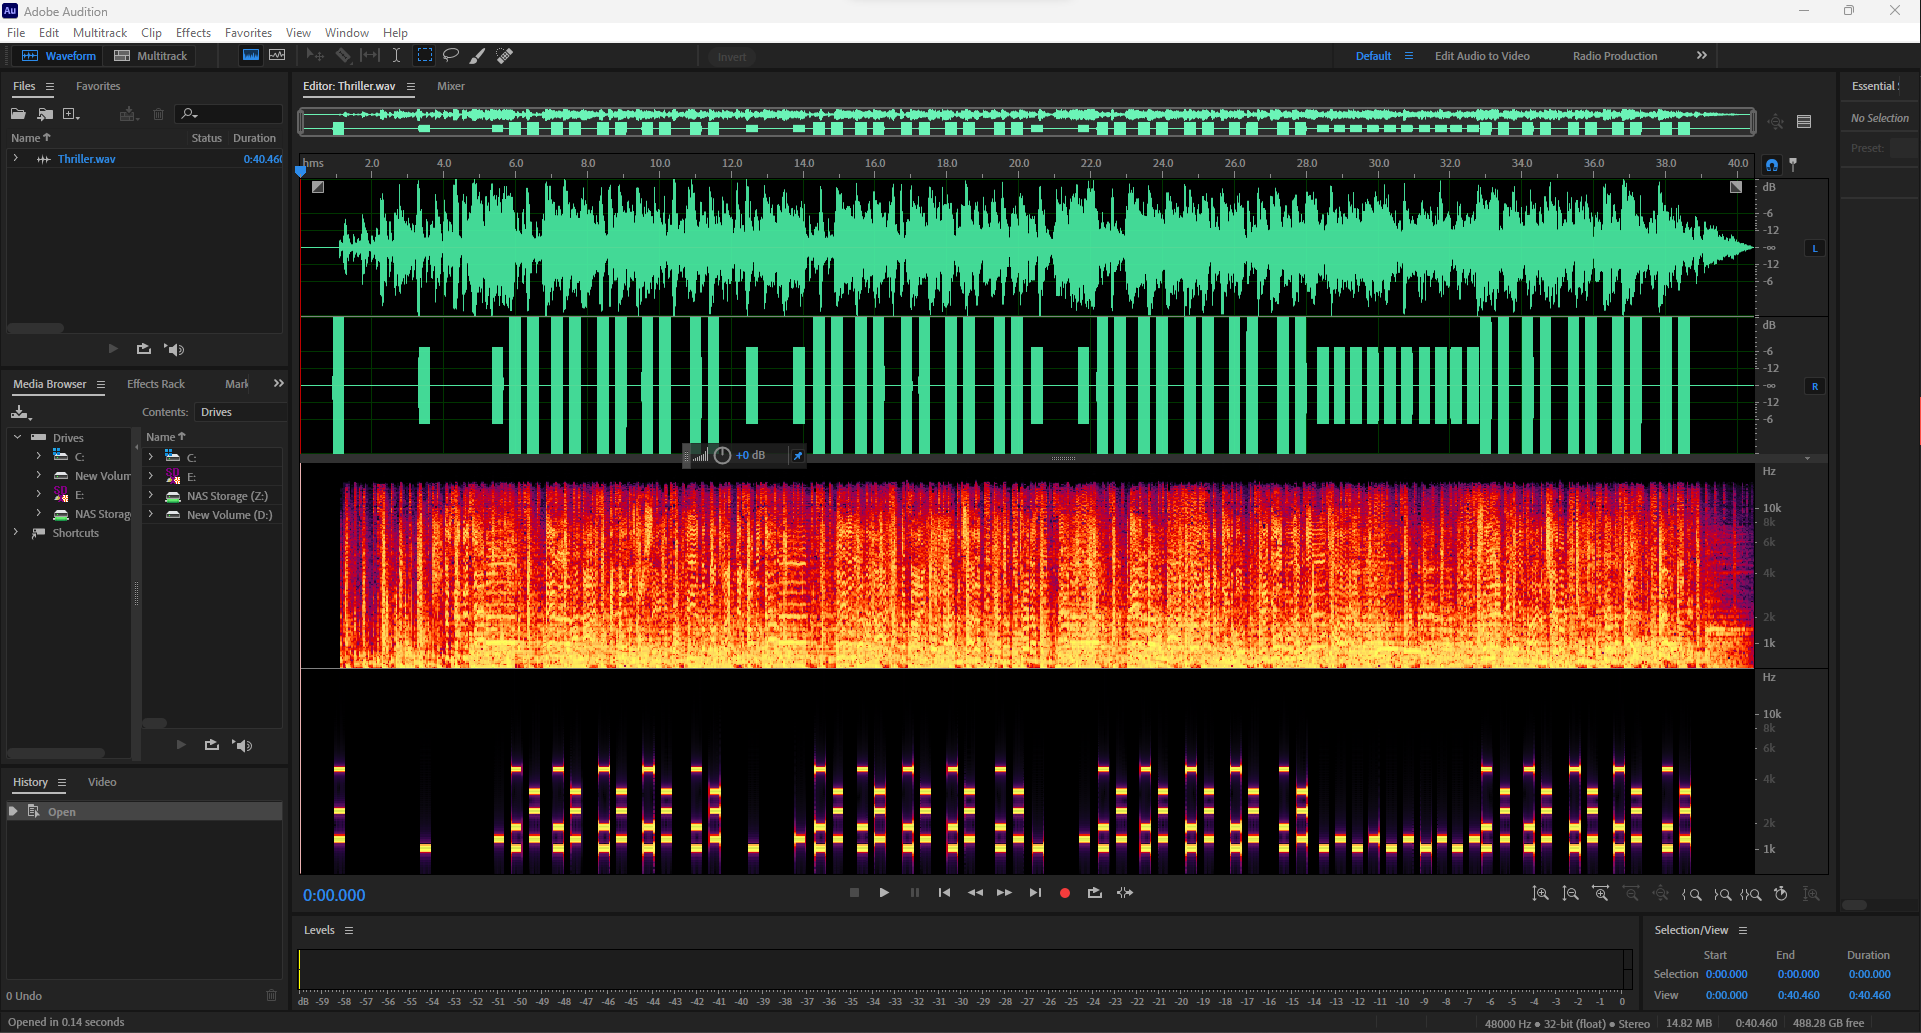This screenshot has height=1033, width=1921.
Task: Select the Time Selection tool
Action: [x=397, y=55]
